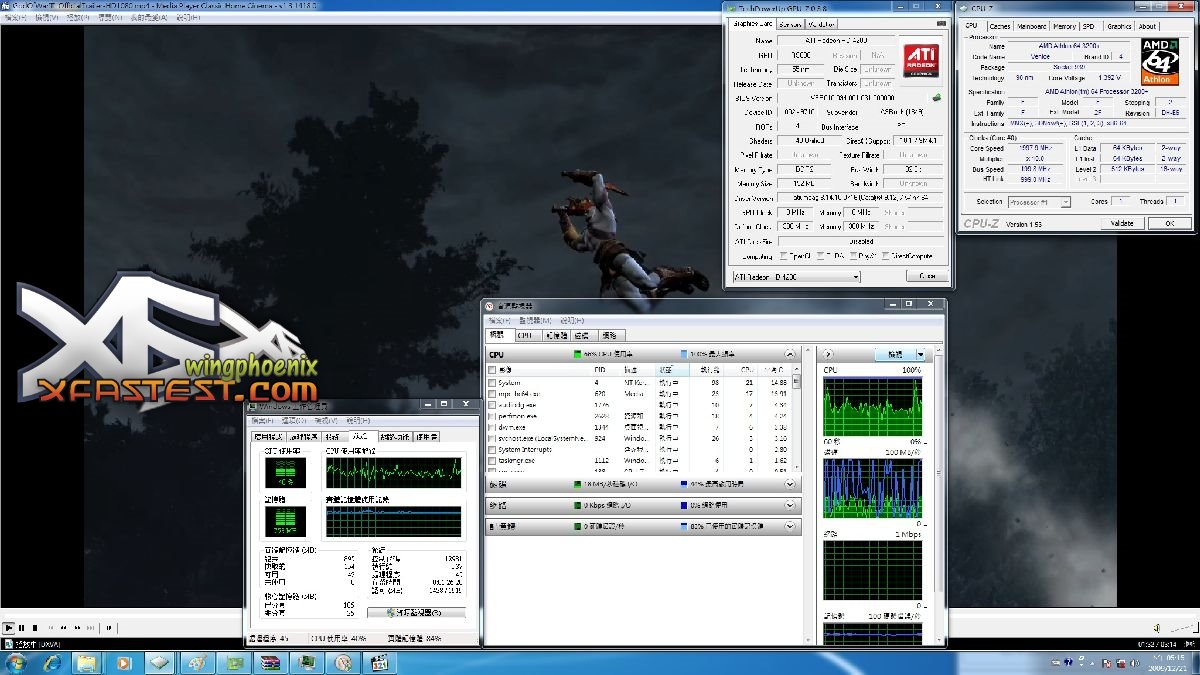Screen dimensions: 1200x675
Task: Play the video in Media Player Classic
Action: pyautogui.click(x=8, y=628)
